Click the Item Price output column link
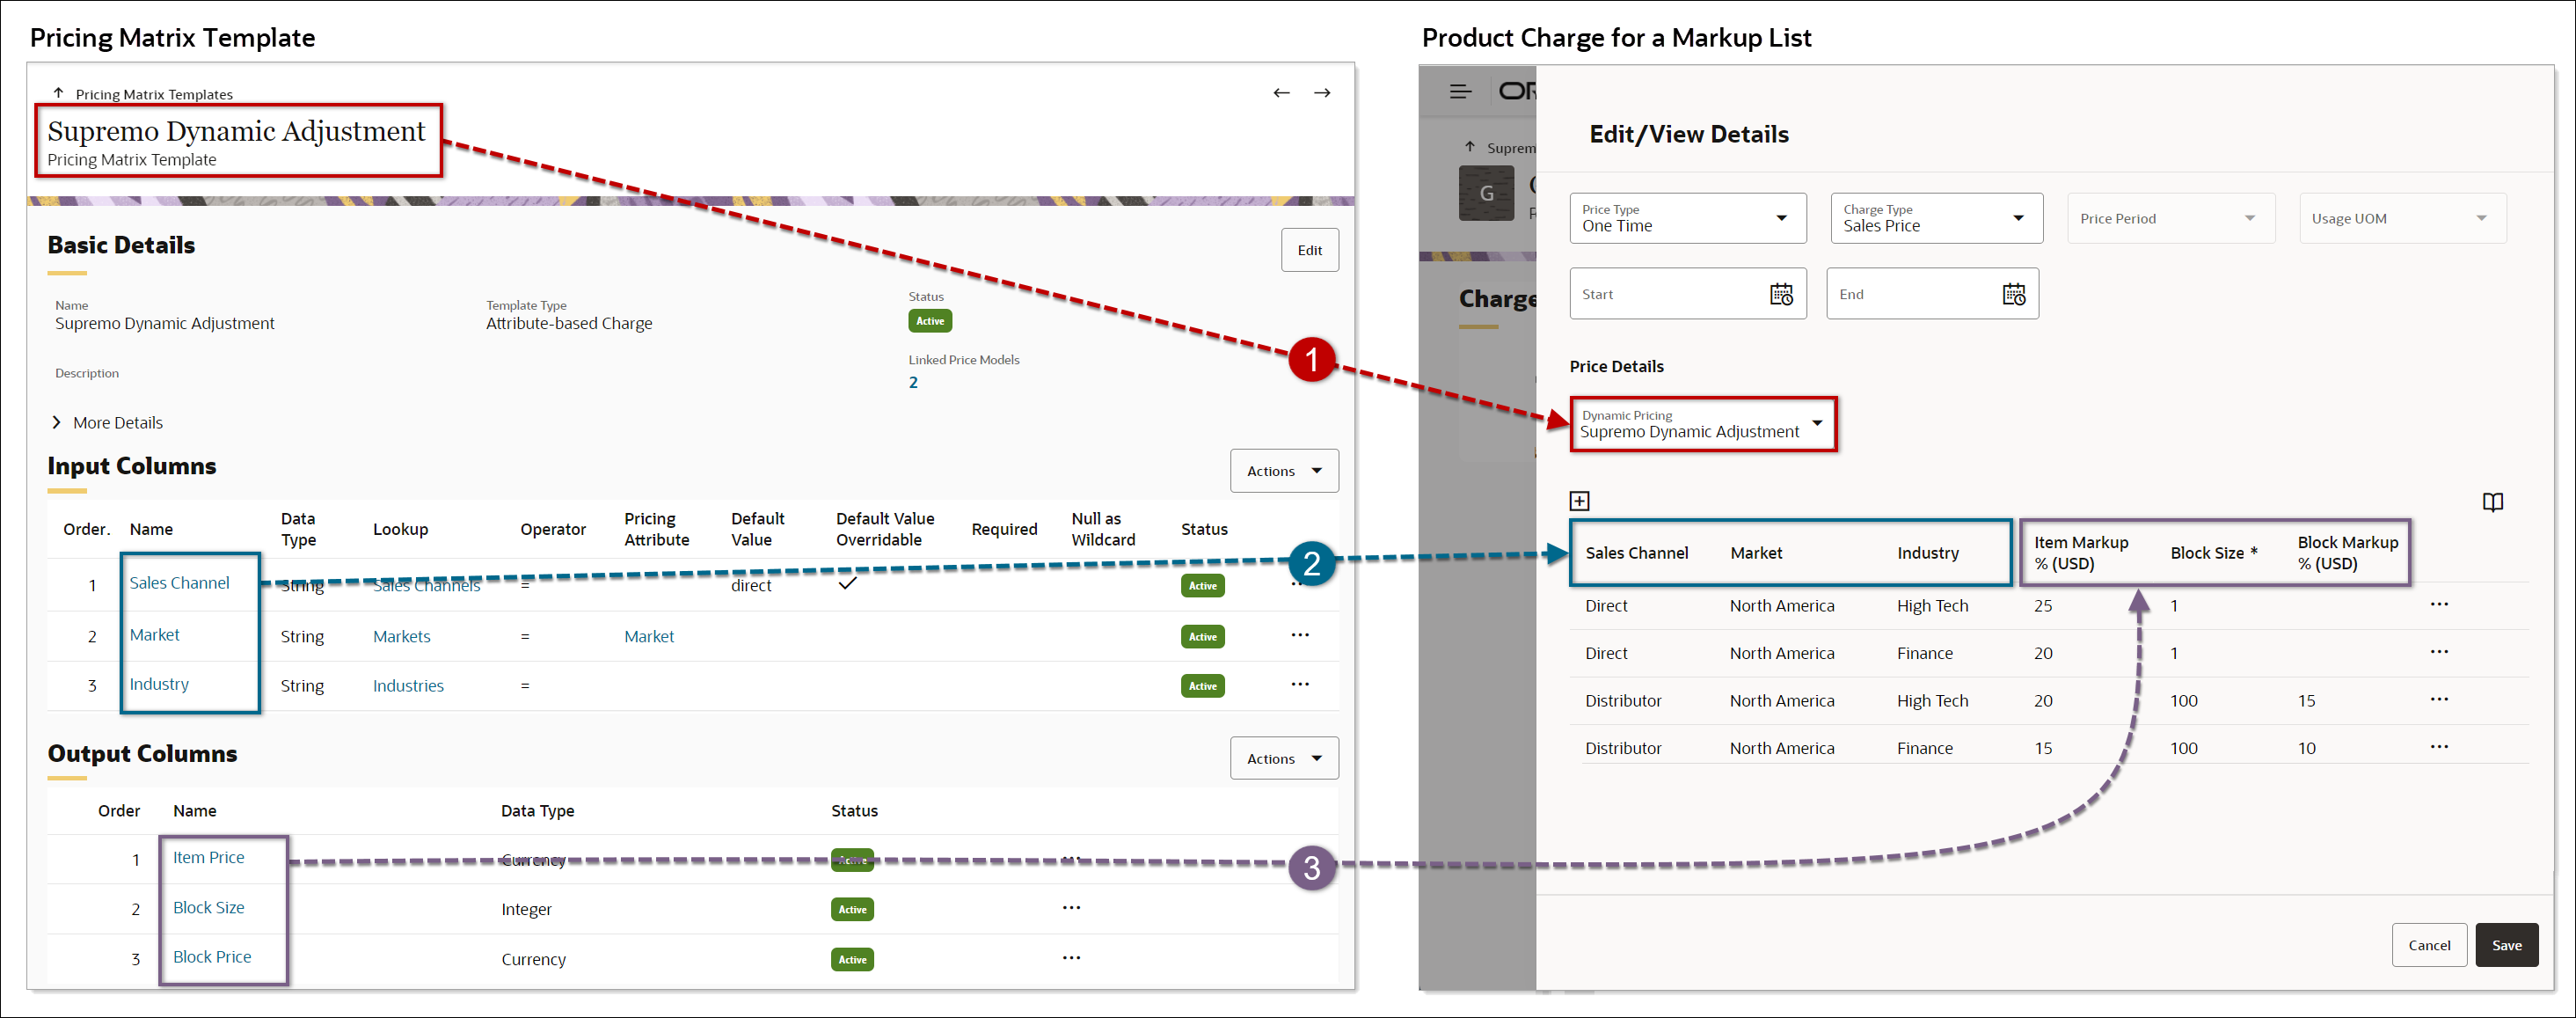Viewport: 2576px width, 1018px height. 208,857
